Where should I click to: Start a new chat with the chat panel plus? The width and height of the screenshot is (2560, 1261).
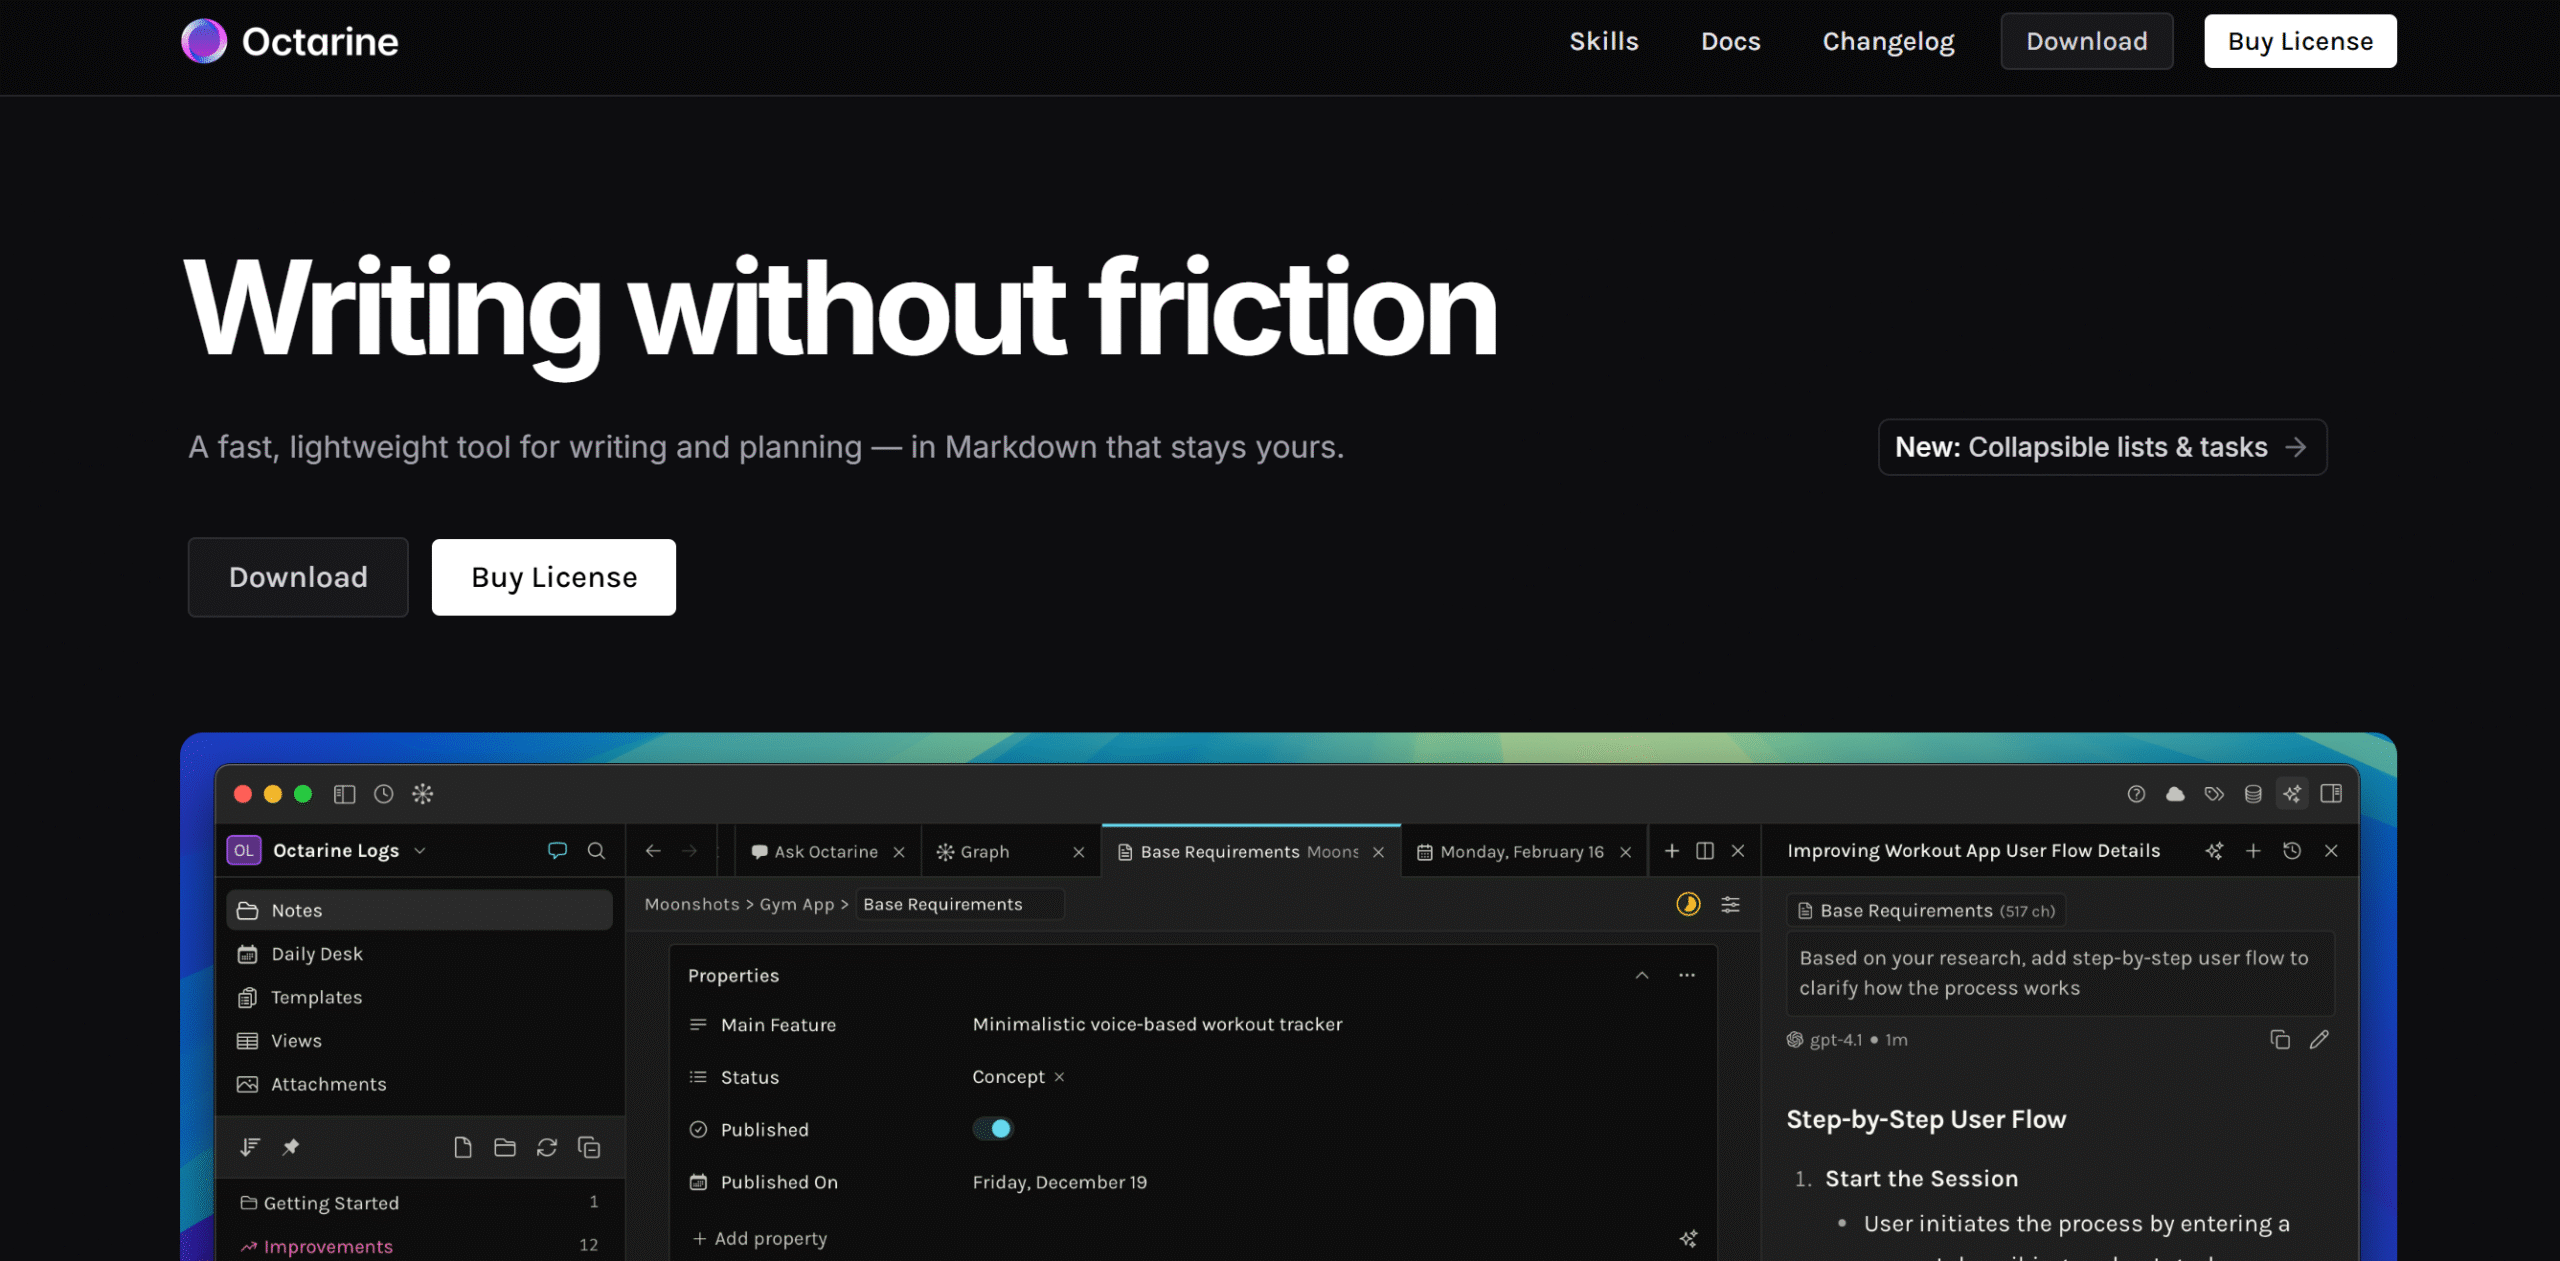tap(2253, 851)
